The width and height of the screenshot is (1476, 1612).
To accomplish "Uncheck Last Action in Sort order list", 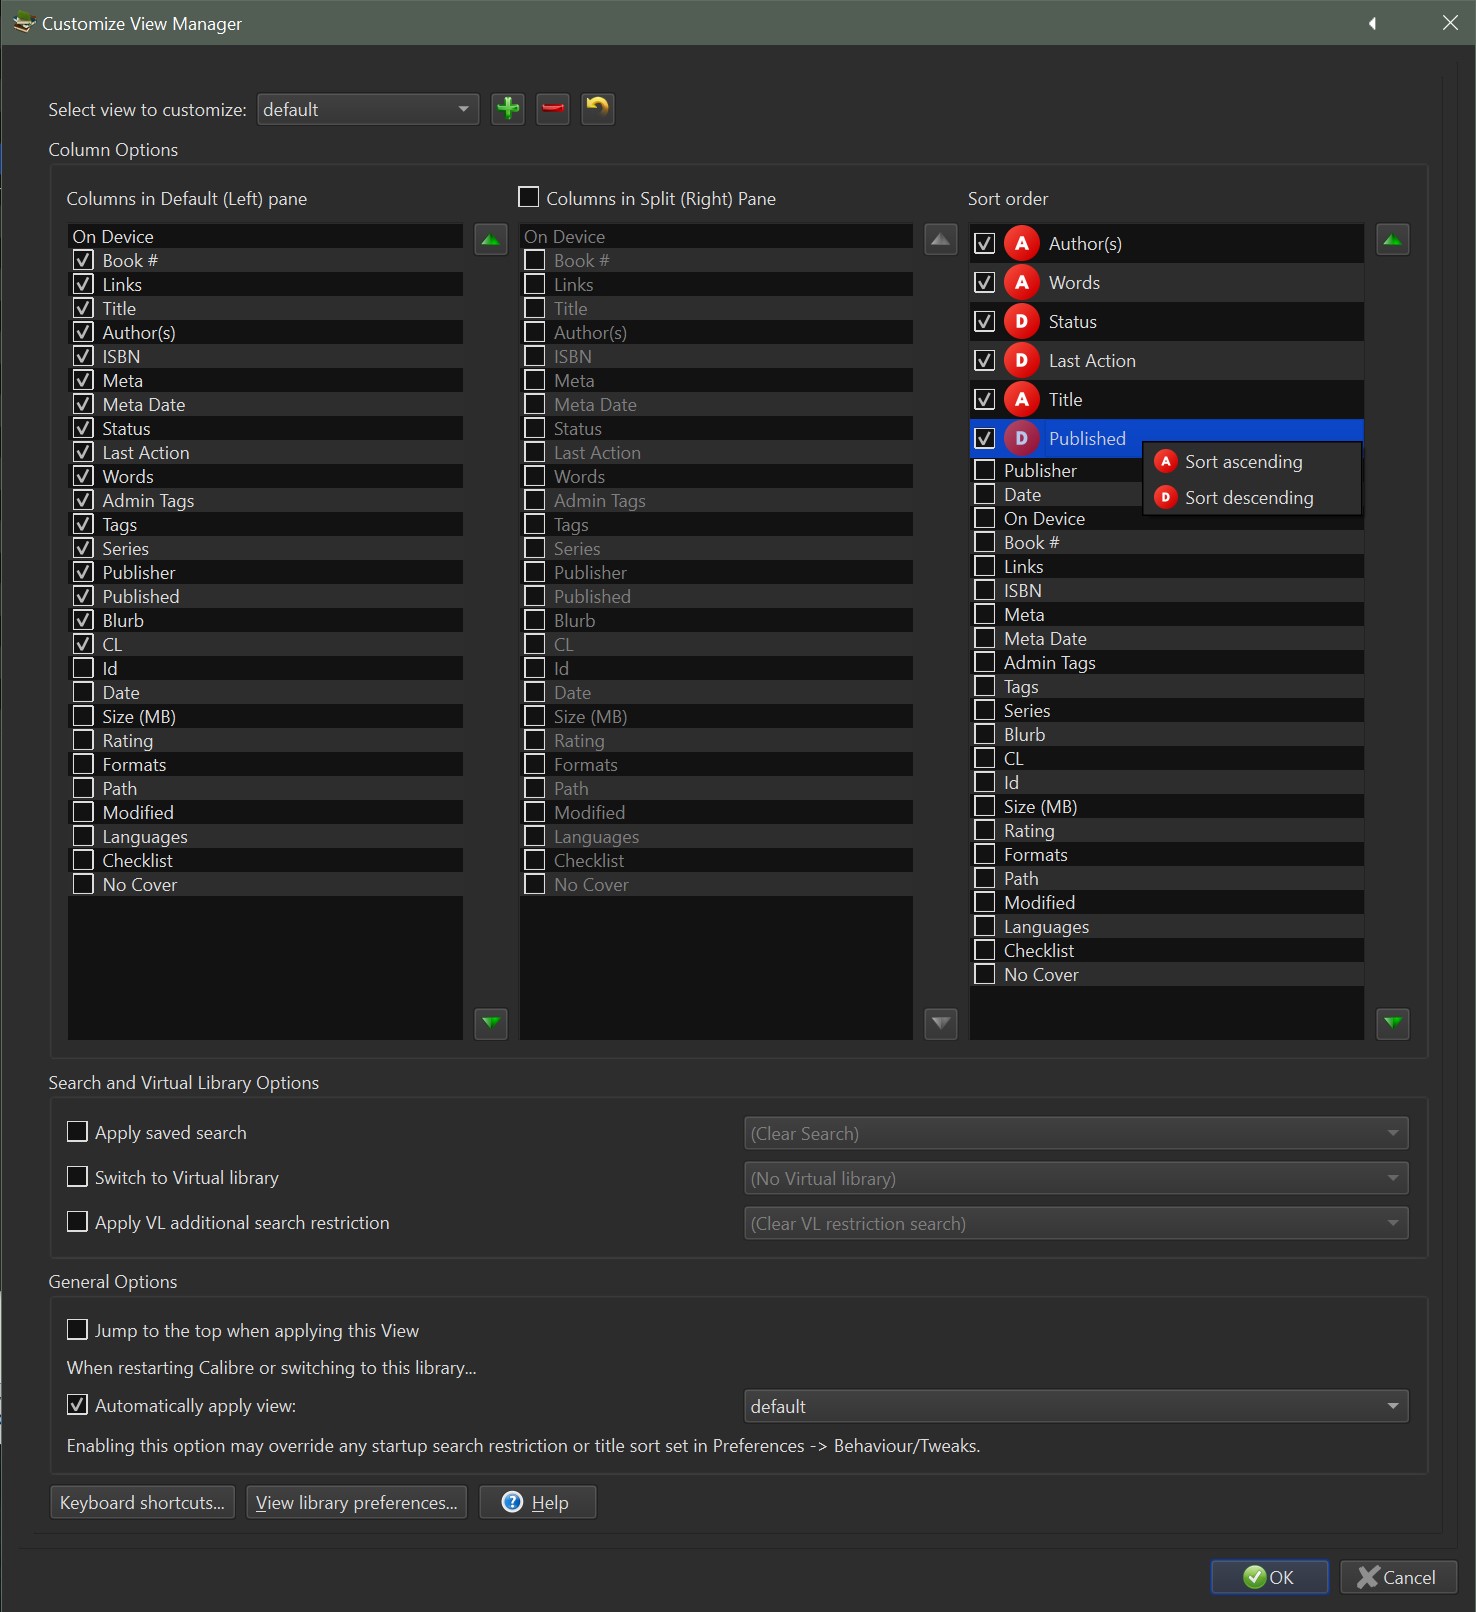I will pyautogui.click(x=985, y=361).
